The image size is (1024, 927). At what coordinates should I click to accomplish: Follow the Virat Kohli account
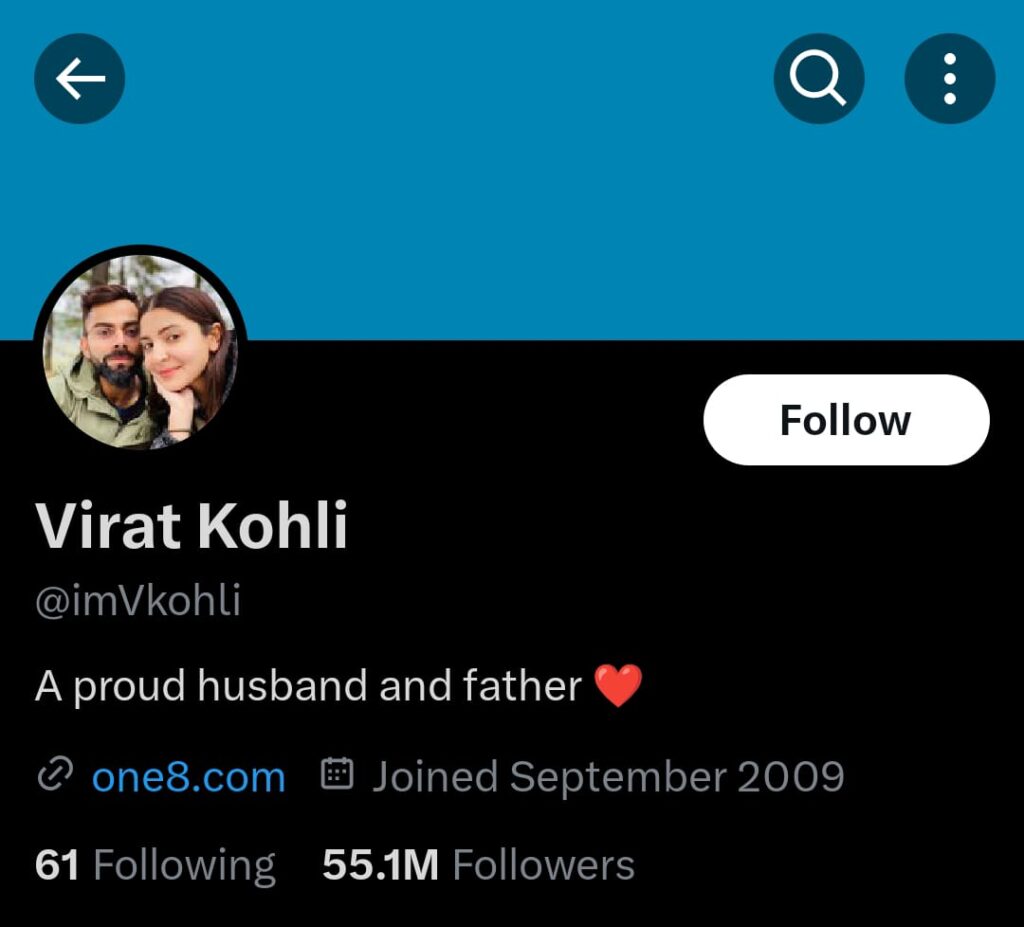click(846, 420)
